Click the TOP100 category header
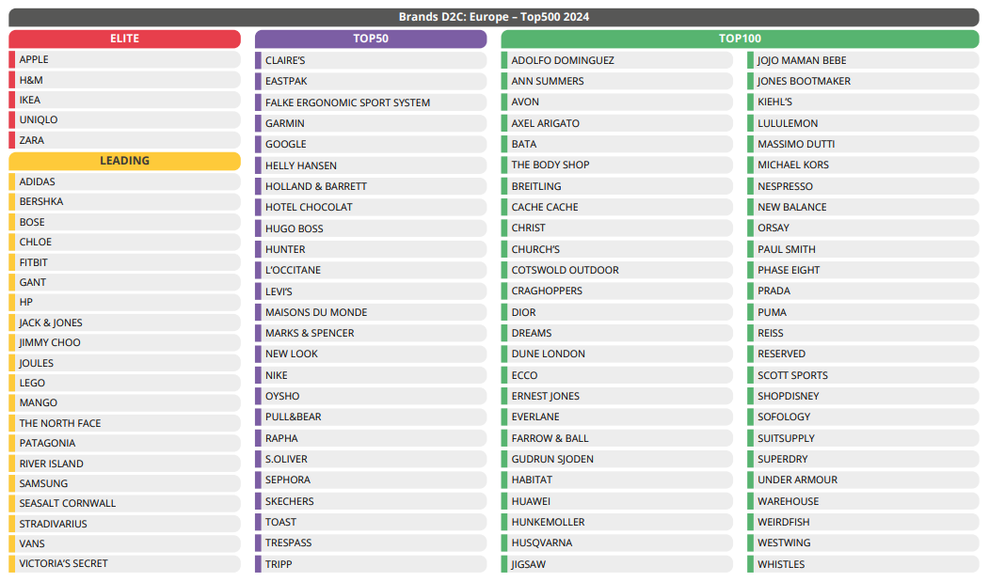The width and height of the screenshot is (989, 582). 740,38
